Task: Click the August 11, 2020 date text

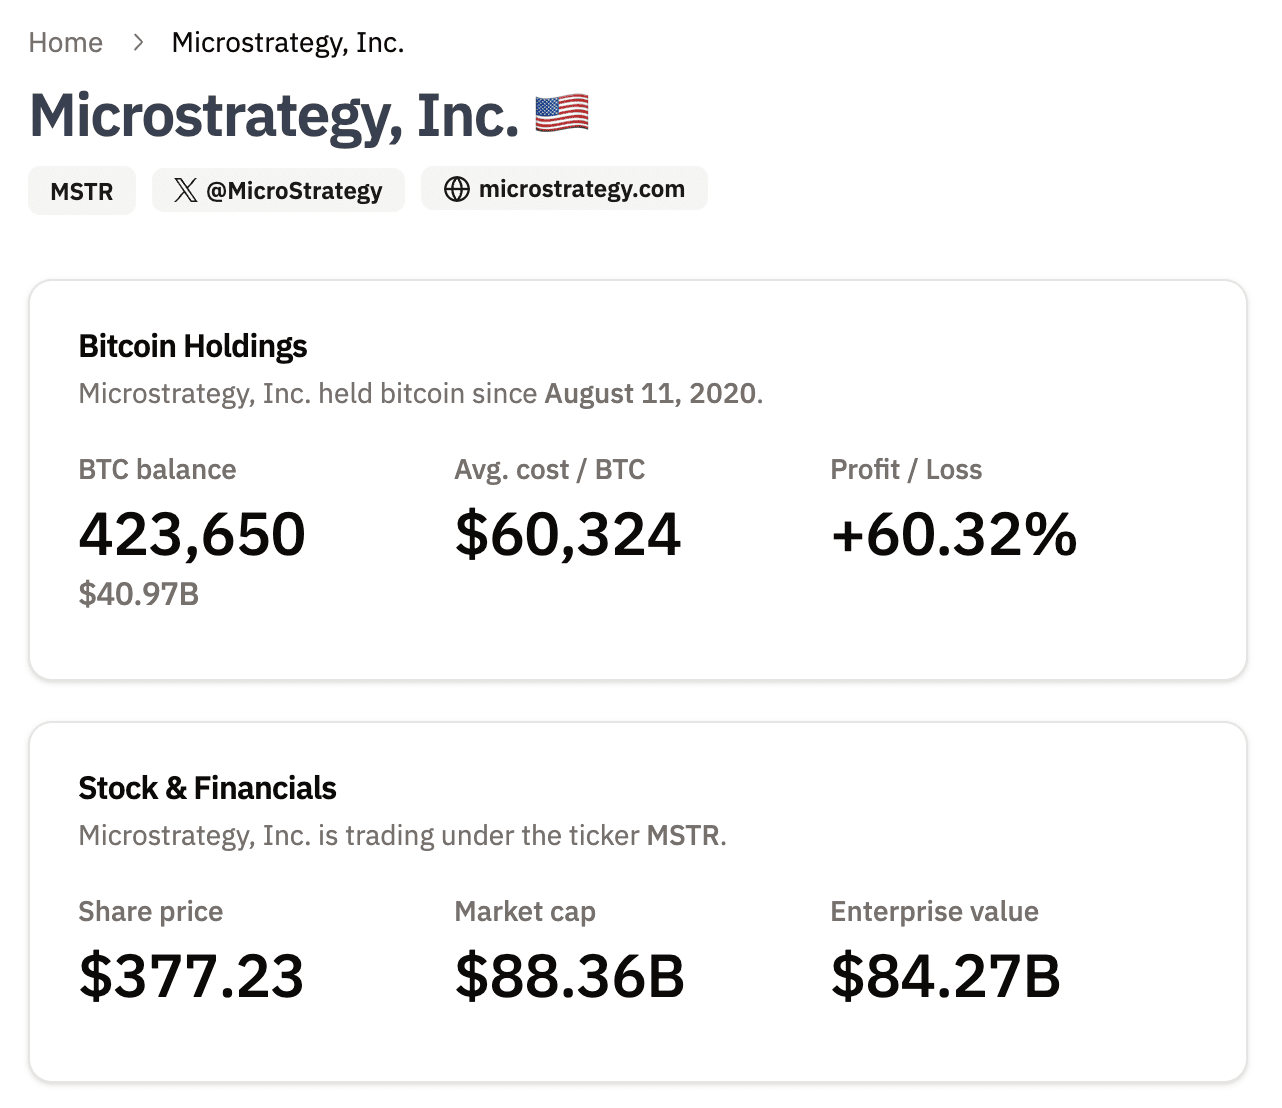Action: coord(650,394)
